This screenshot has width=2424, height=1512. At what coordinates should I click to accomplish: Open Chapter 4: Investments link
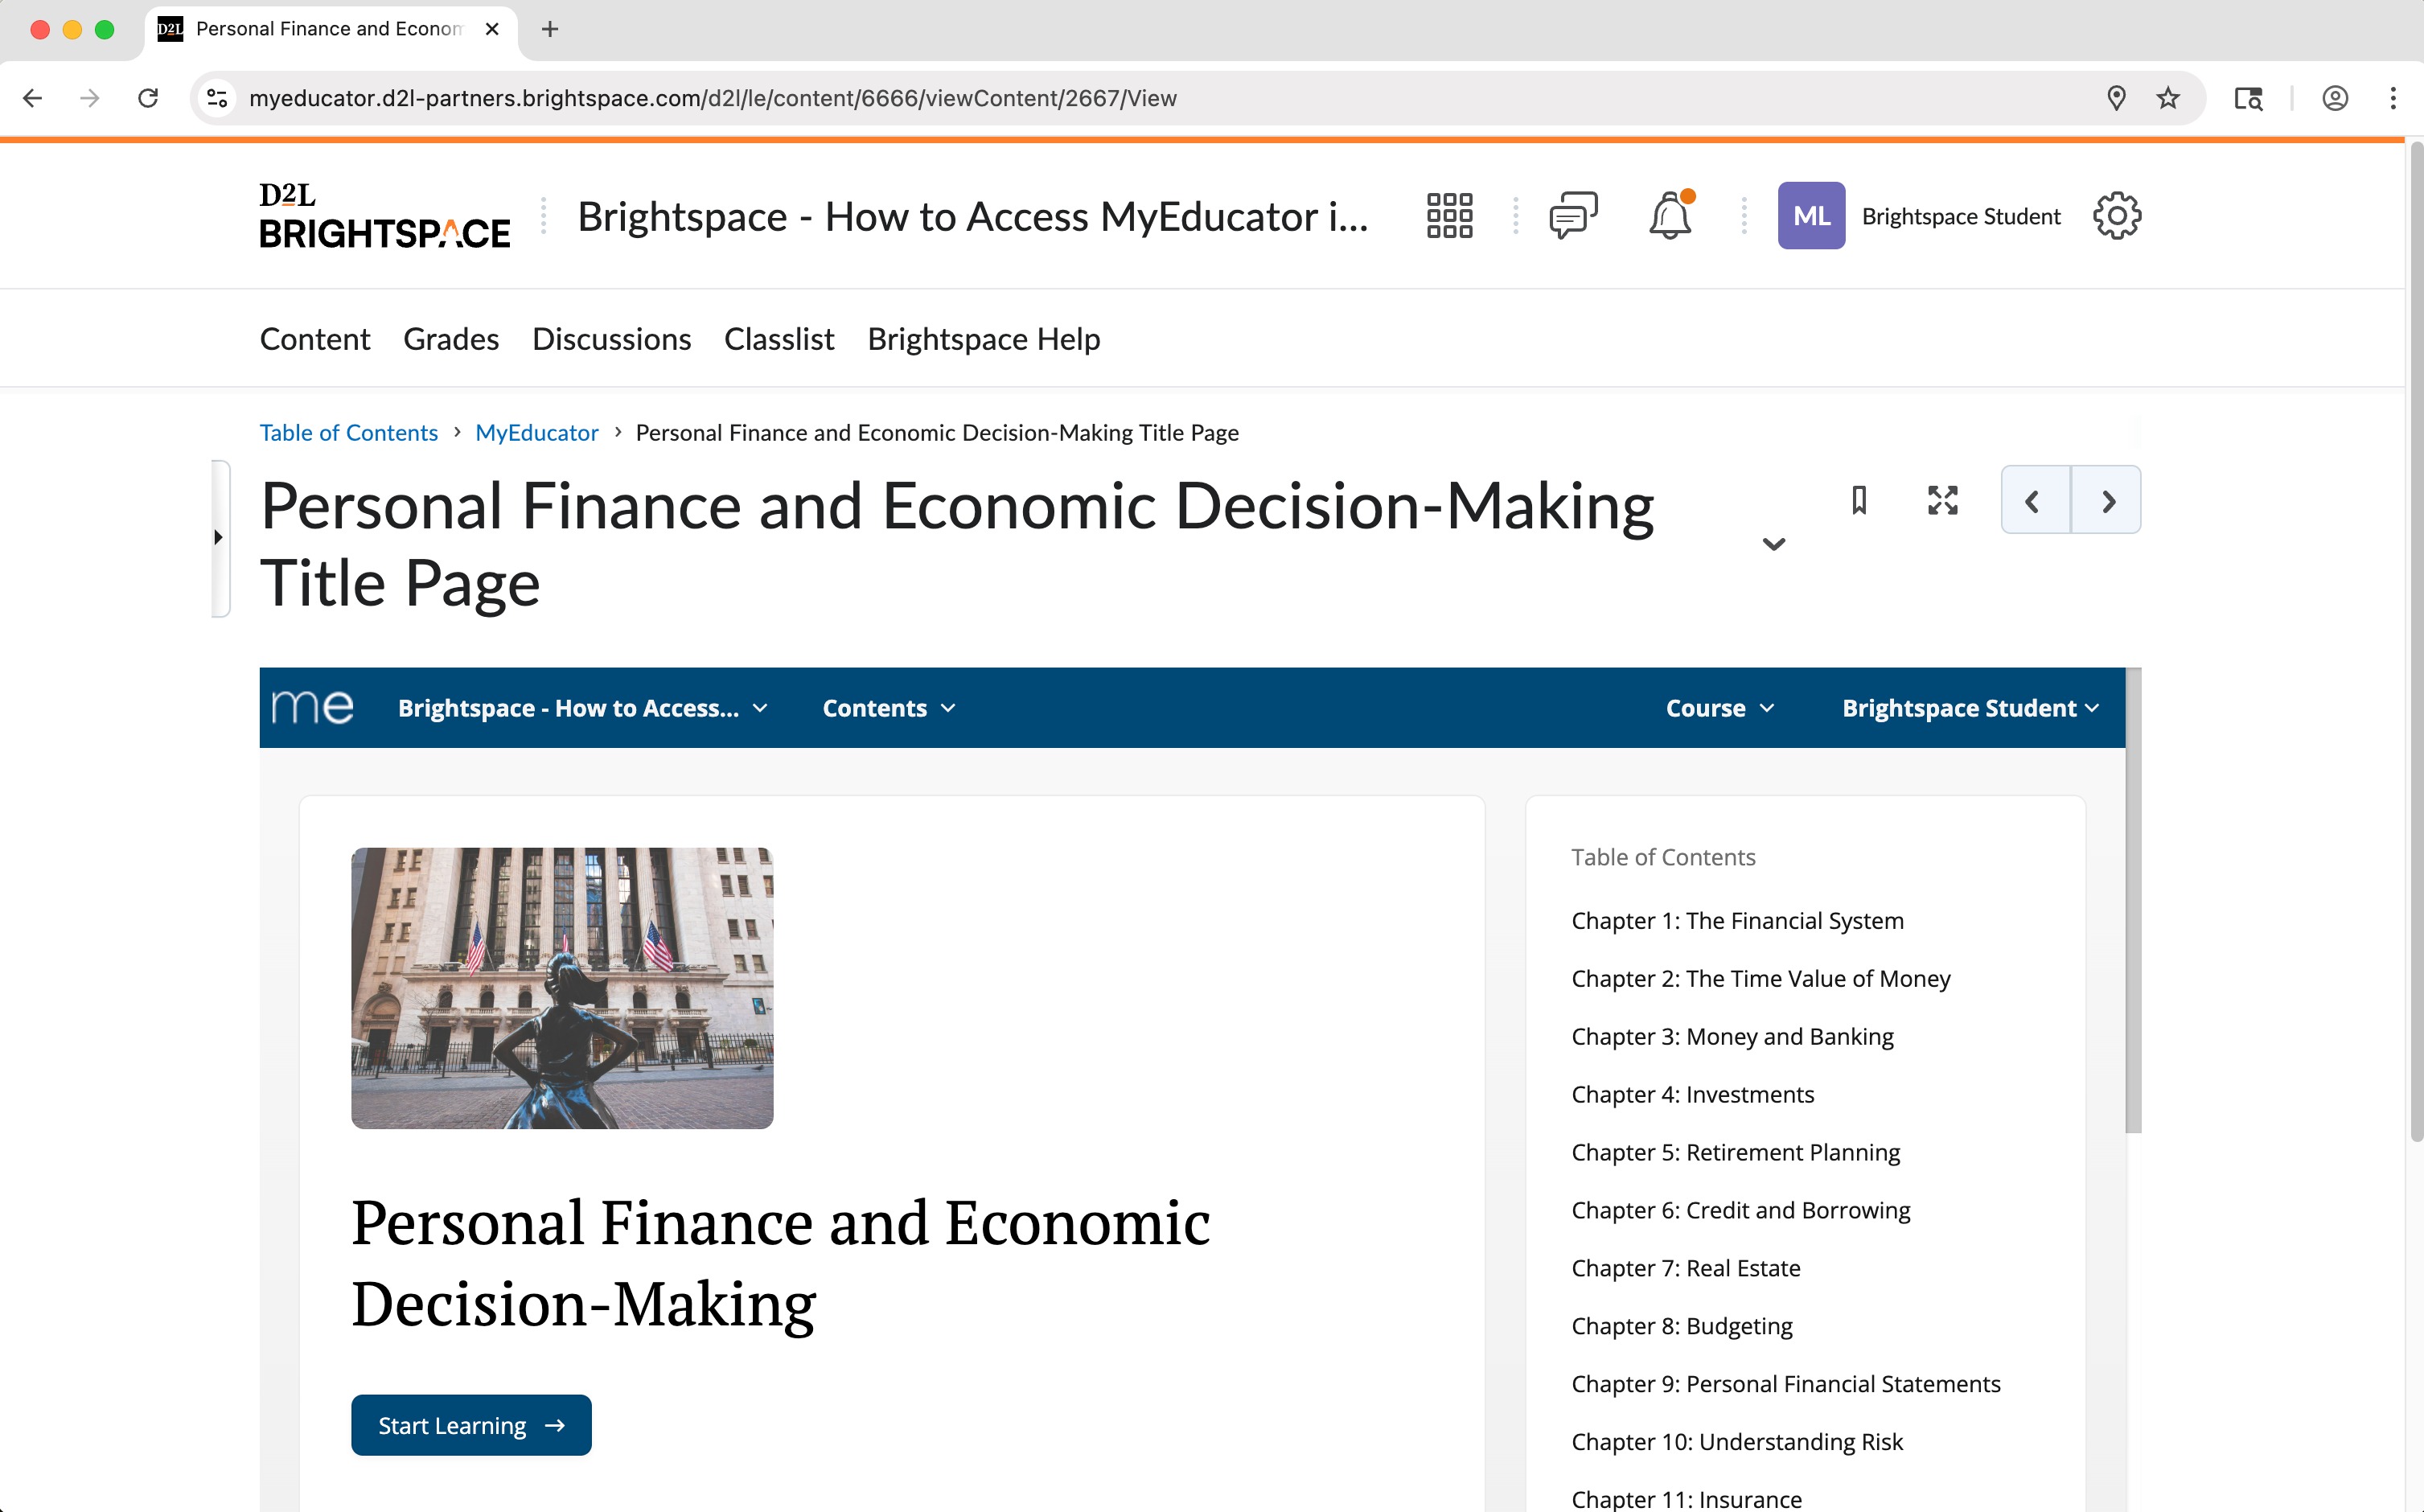pos(1692,1094)
